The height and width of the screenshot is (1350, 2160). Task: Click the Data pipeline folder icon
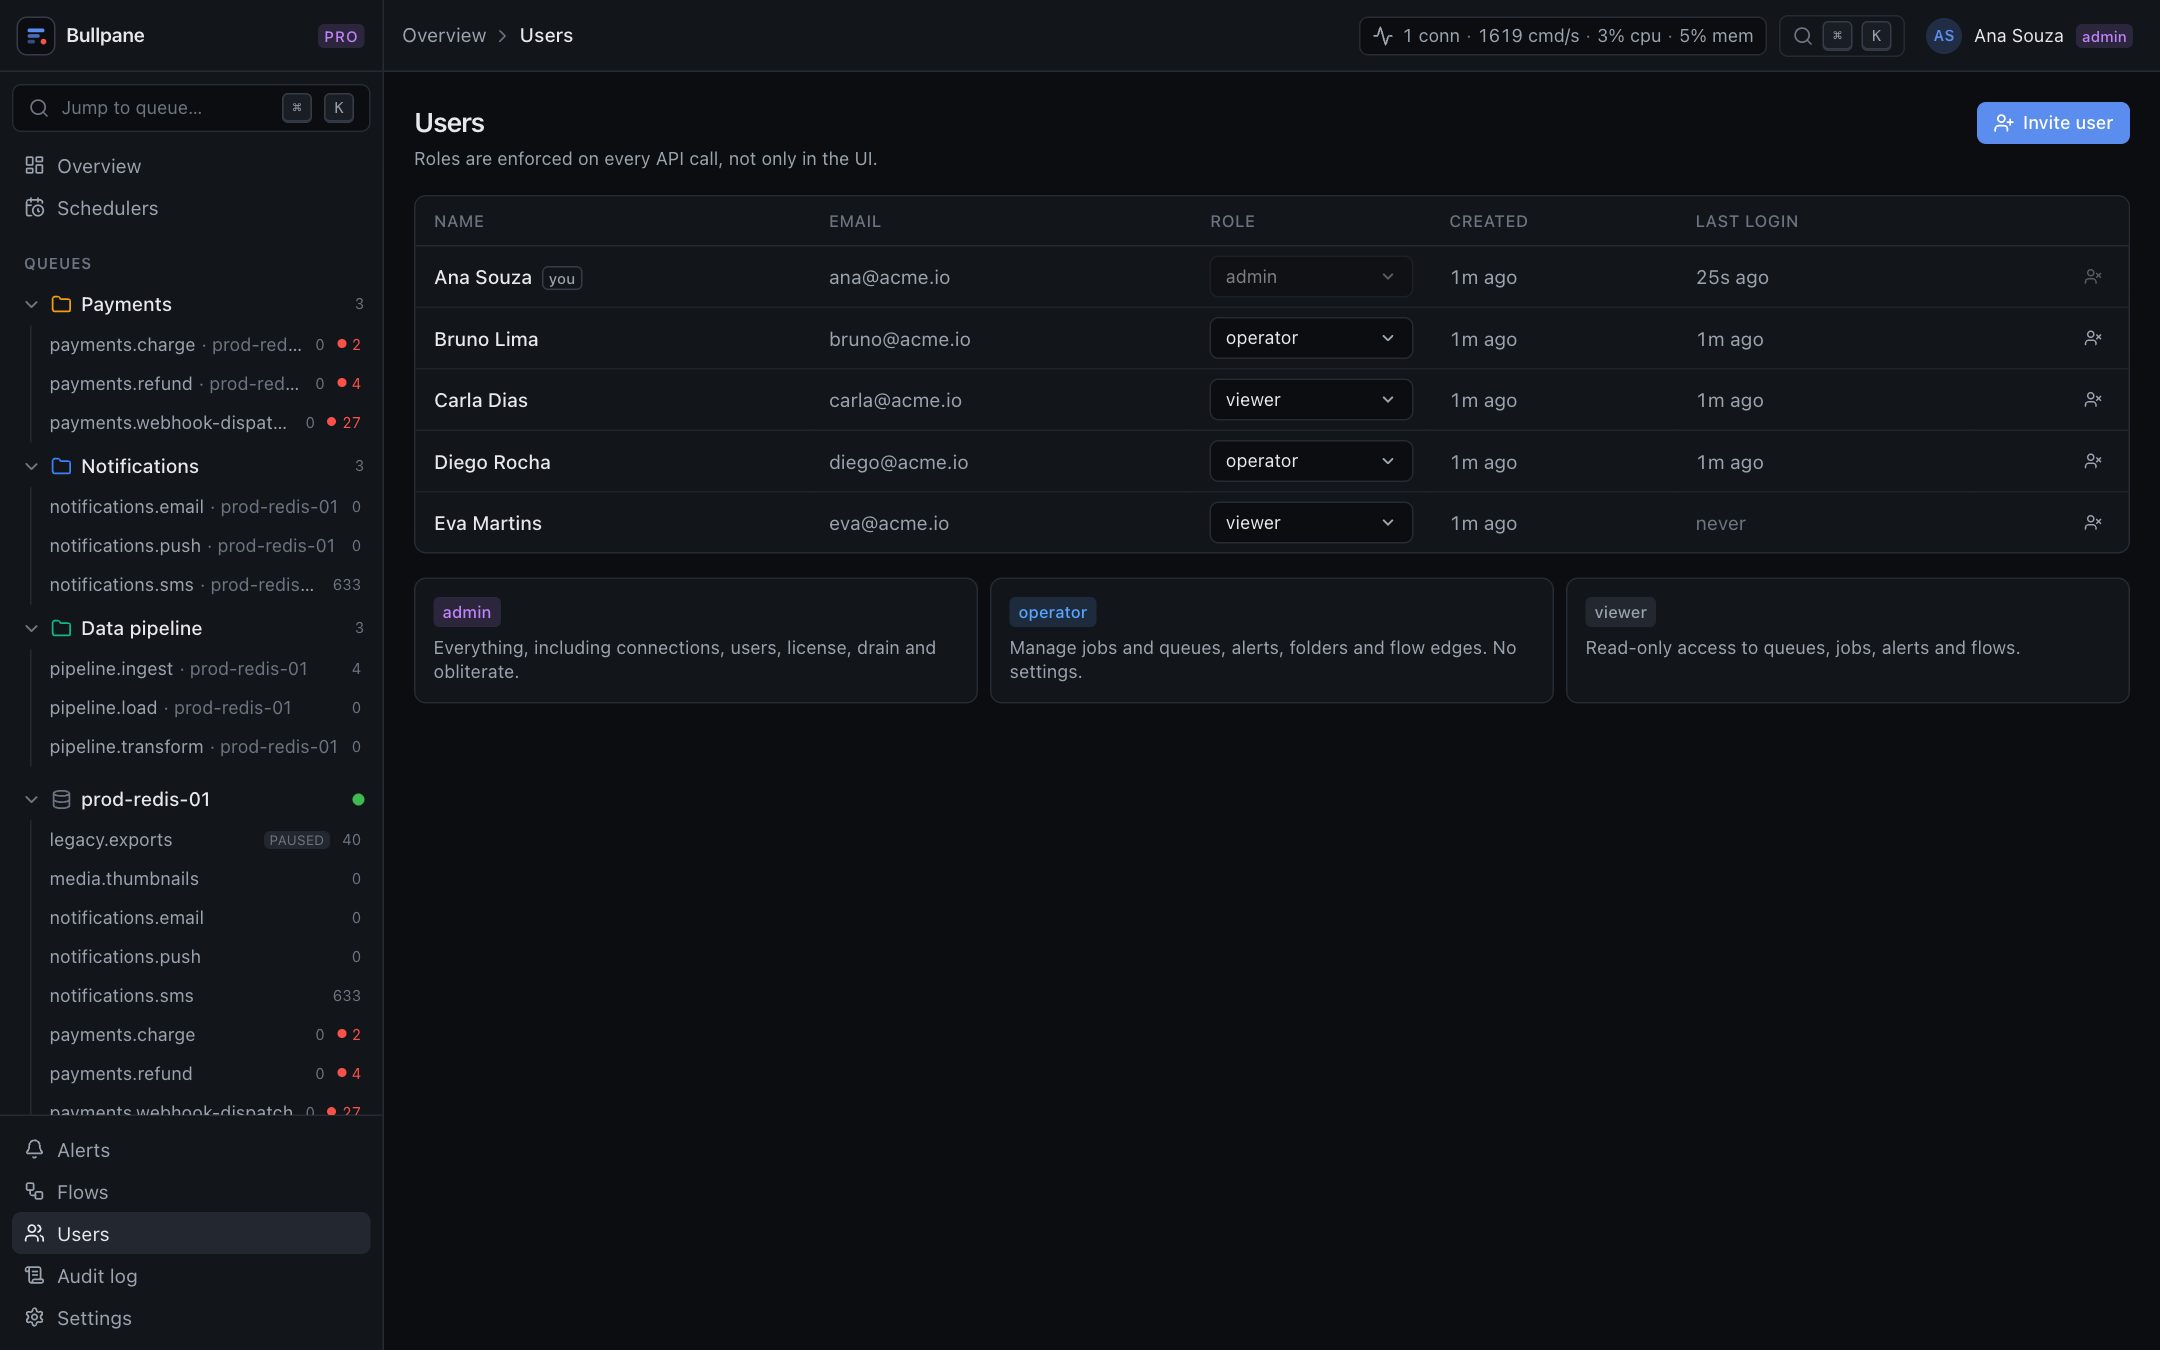pos(61,628)
